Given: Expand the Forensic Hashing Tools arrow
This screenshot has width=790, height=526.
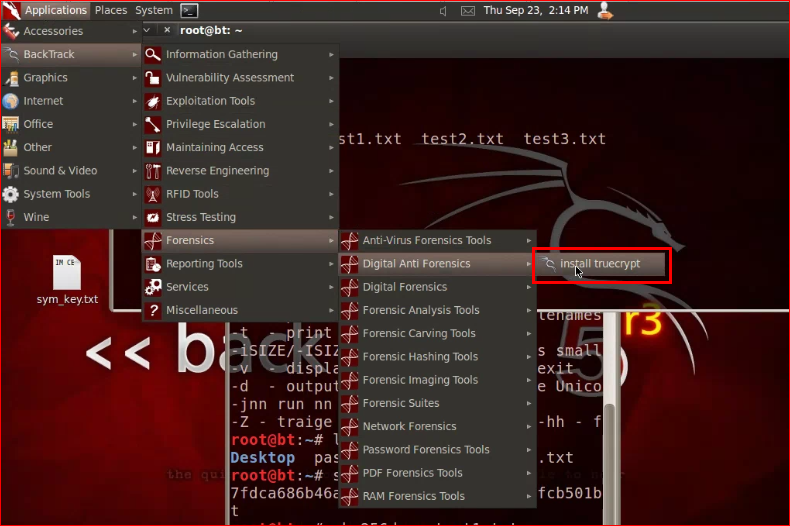Looking at the screenshot, I should (x=529, y=357).
